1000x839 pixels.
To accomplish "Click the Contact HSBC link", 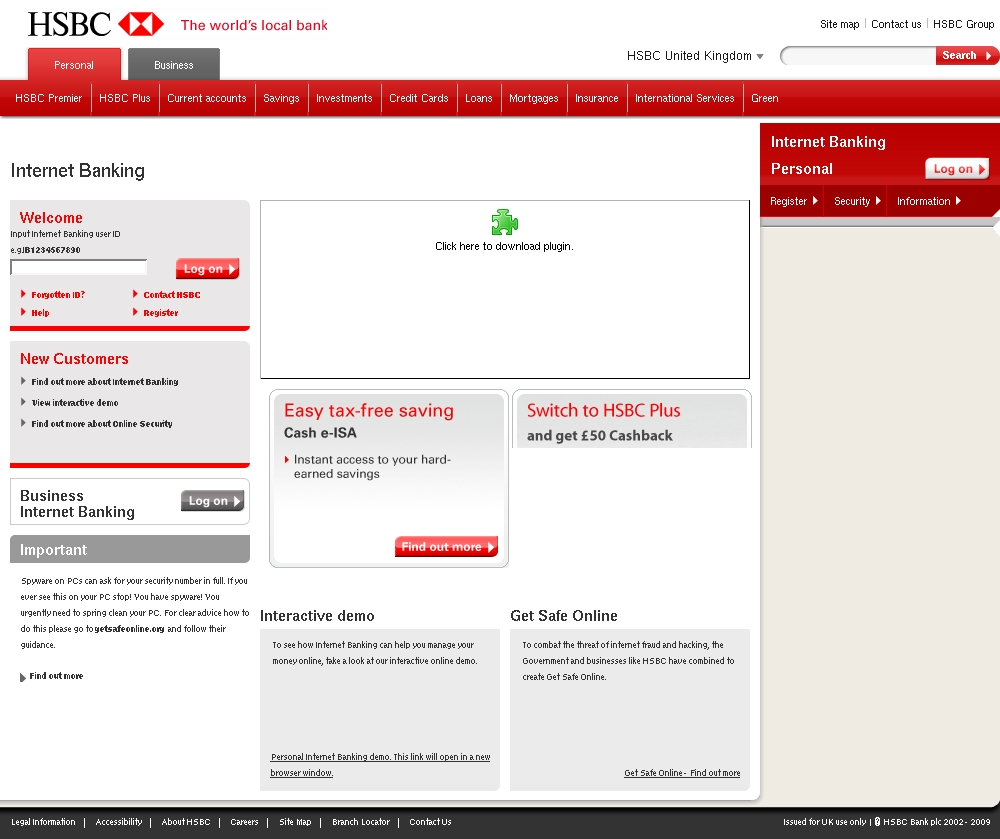I will 172,295.
